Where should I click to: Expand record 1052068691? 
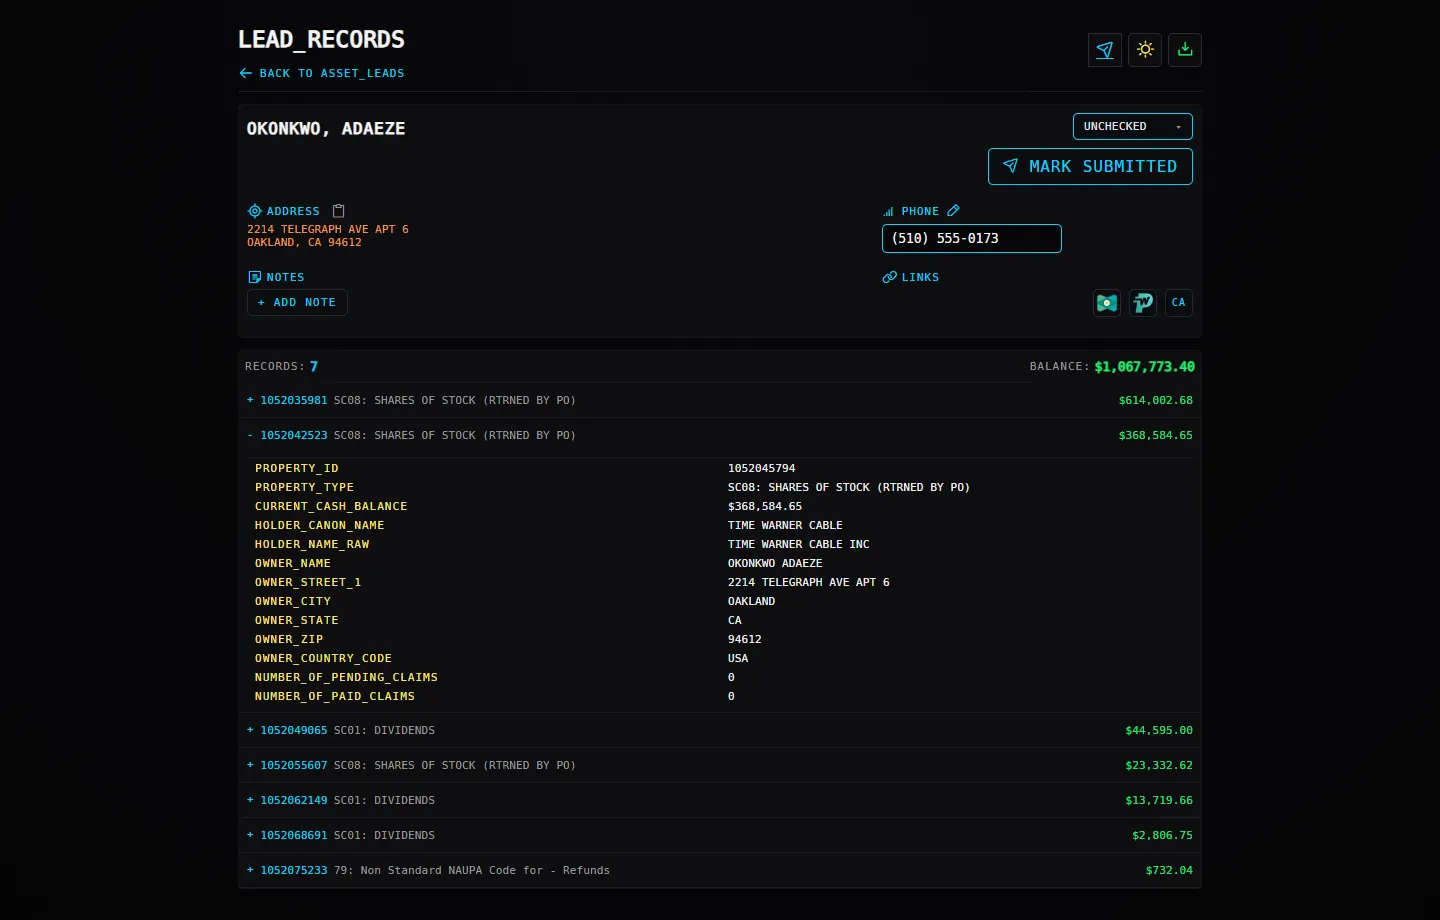click(720, 835)
